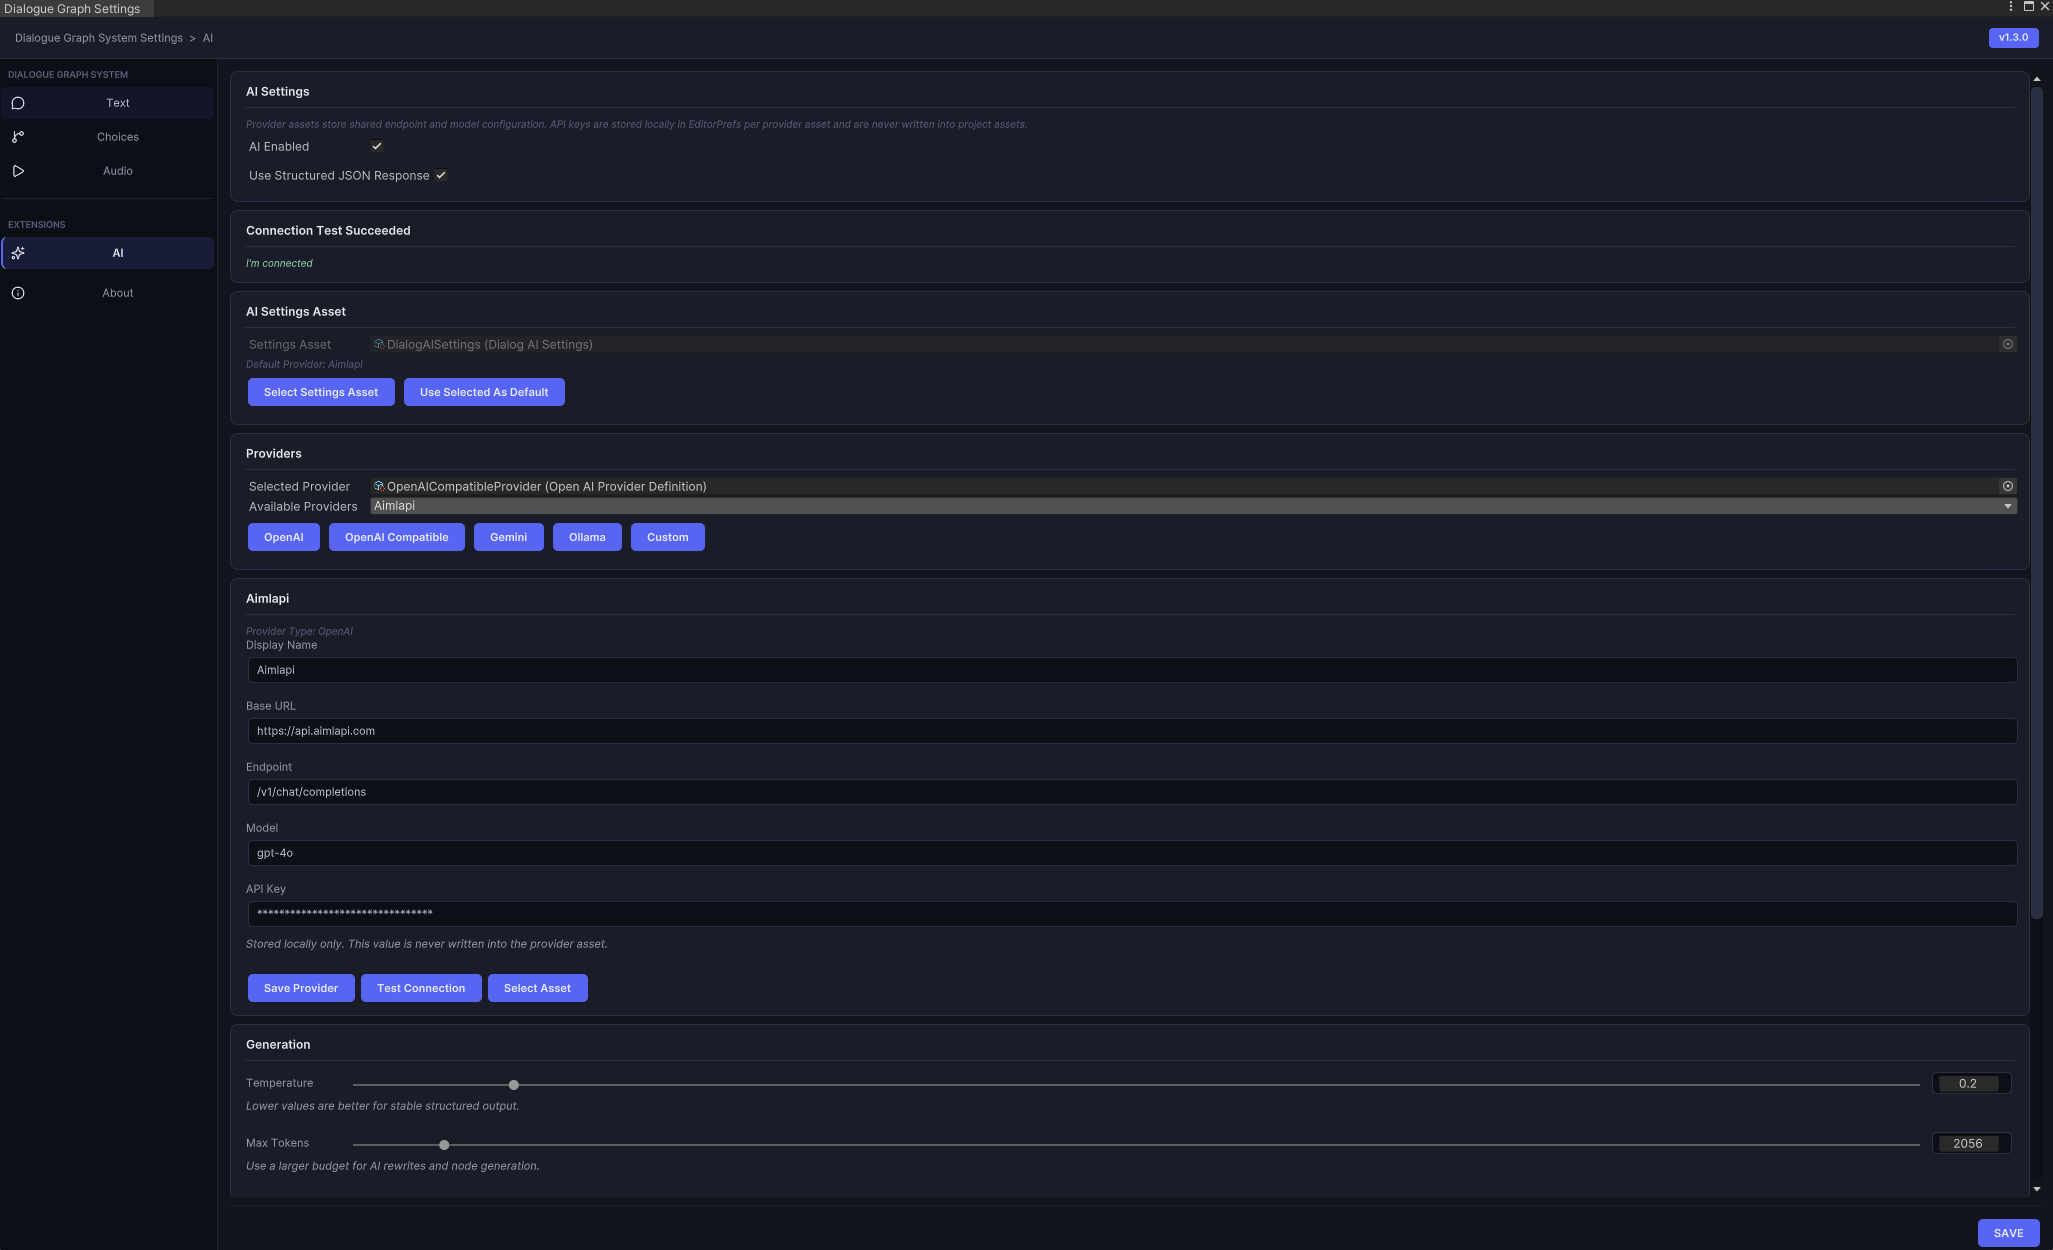This screenshot has width=2053, height=1250.
Task: Open the Available Providers dropdown
Action: (x=1193, y=506)
